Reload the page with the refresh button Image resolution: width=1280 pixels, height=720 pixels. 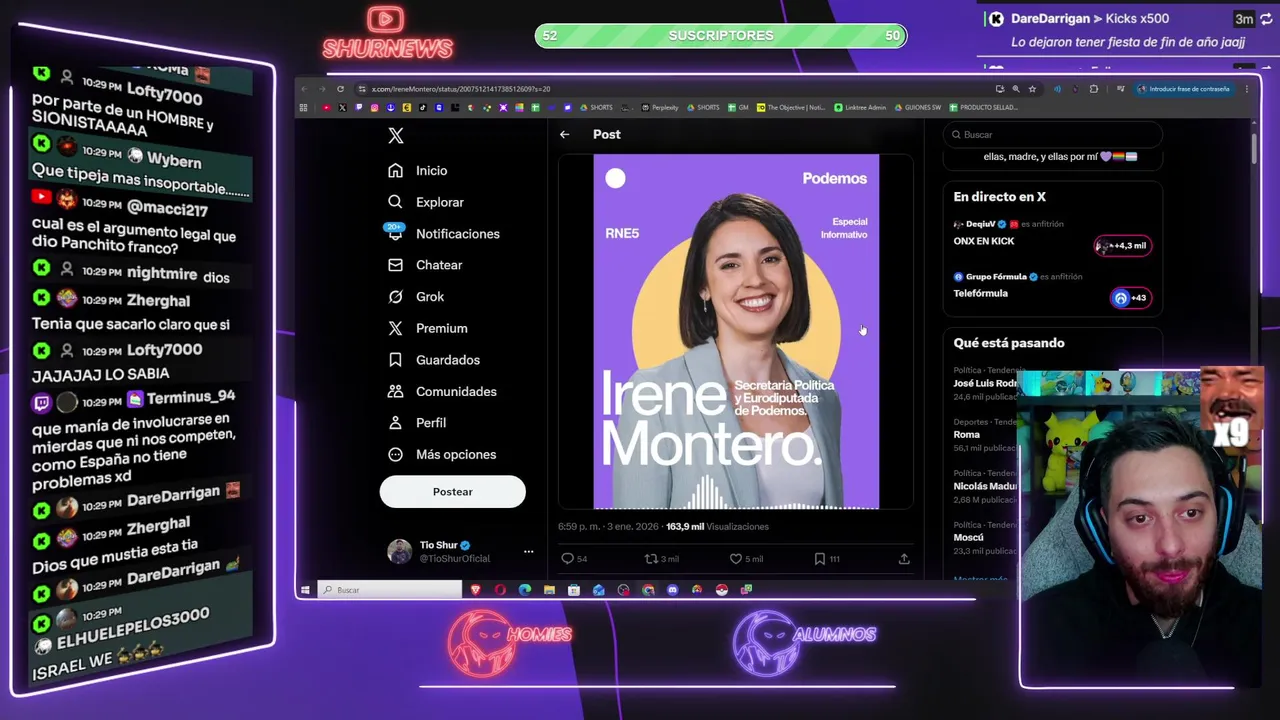point(340,89)
